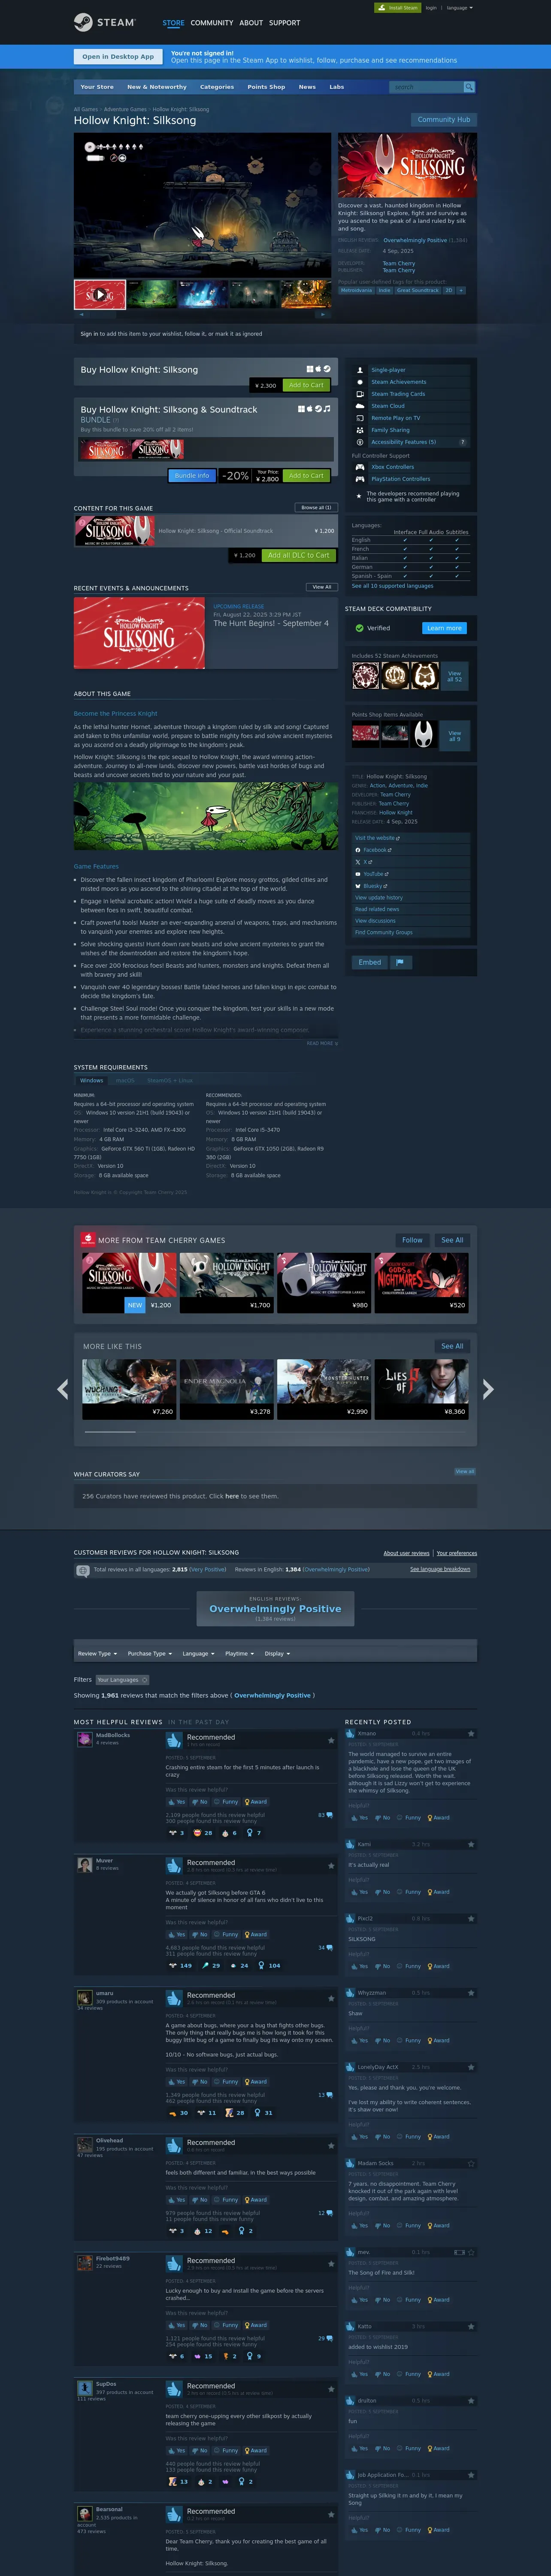The image size is (551, 2576).
Task: Click the Xbox Controllers gamepad icon
Action: [360, 467]
